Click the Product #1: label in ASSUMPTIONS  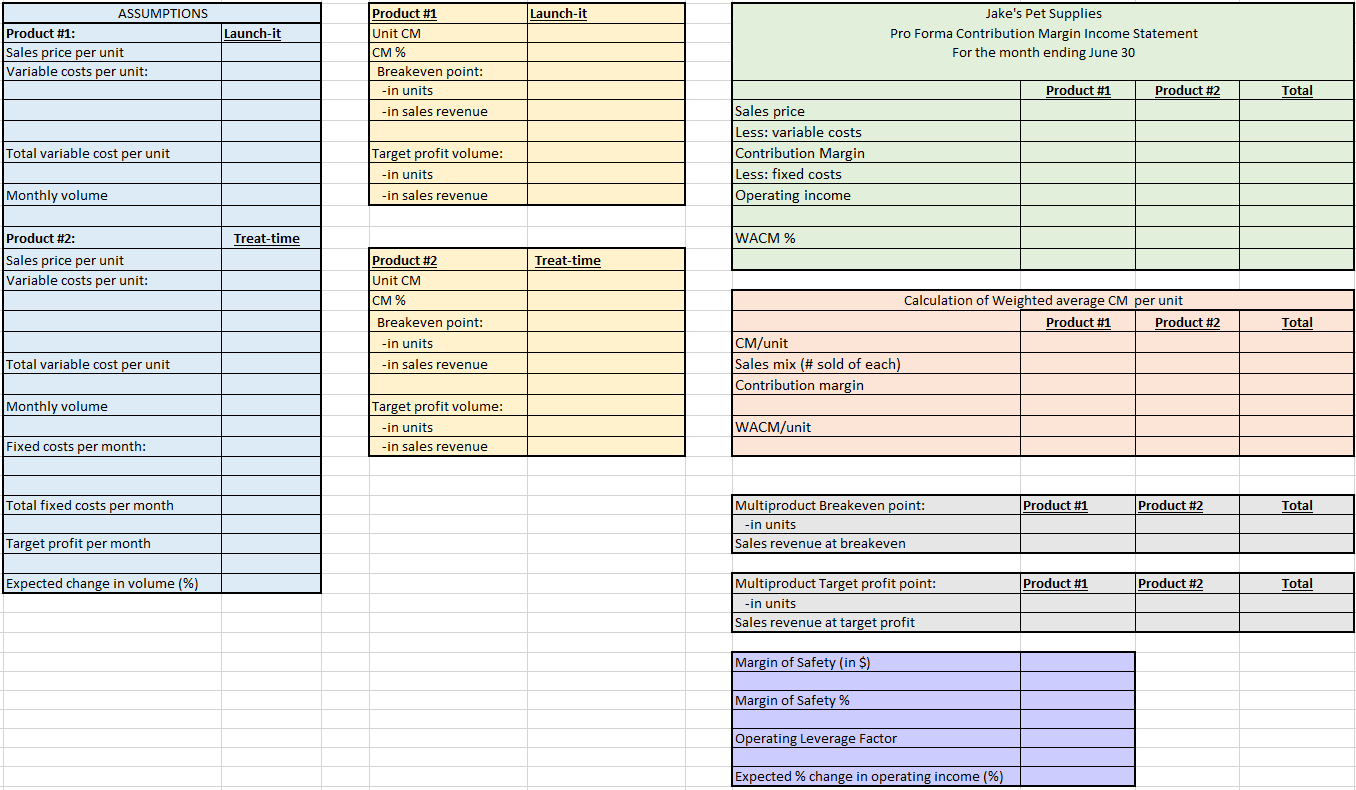[x=40, y=33]
